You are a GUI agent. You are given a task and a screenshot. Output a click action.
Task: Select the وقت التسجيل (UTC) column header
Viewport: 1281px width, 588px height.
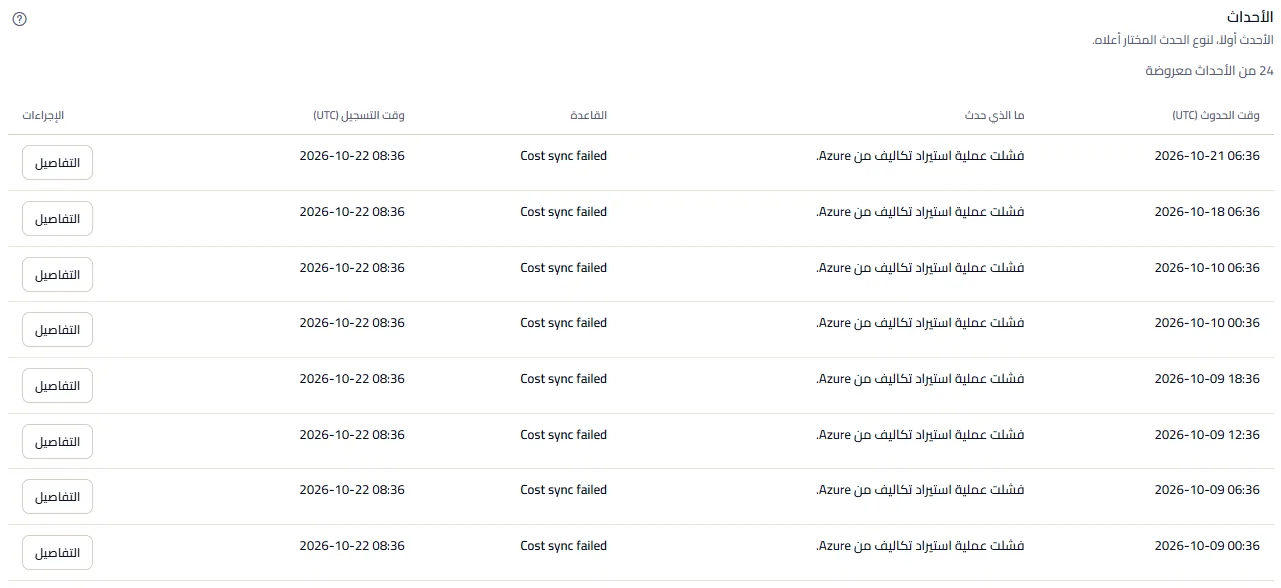point(359,116)
